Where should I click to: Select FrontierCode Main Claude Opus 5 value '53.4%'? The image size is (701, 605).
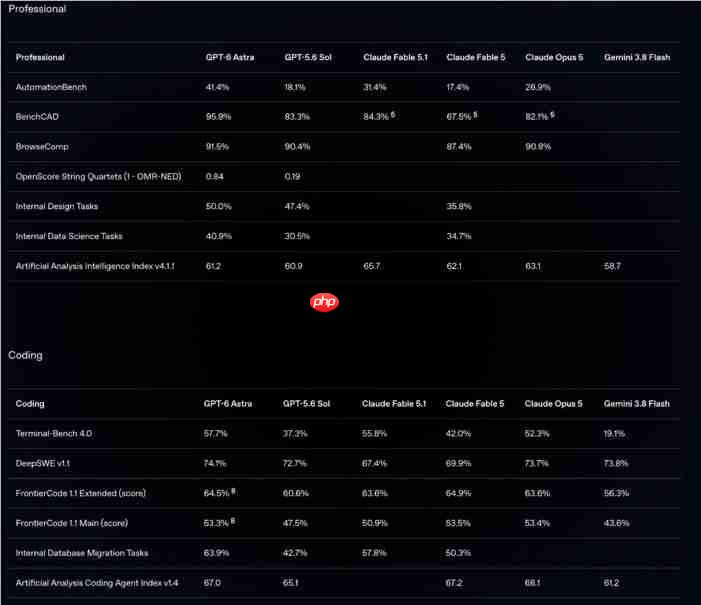click(x=537, y=523)
